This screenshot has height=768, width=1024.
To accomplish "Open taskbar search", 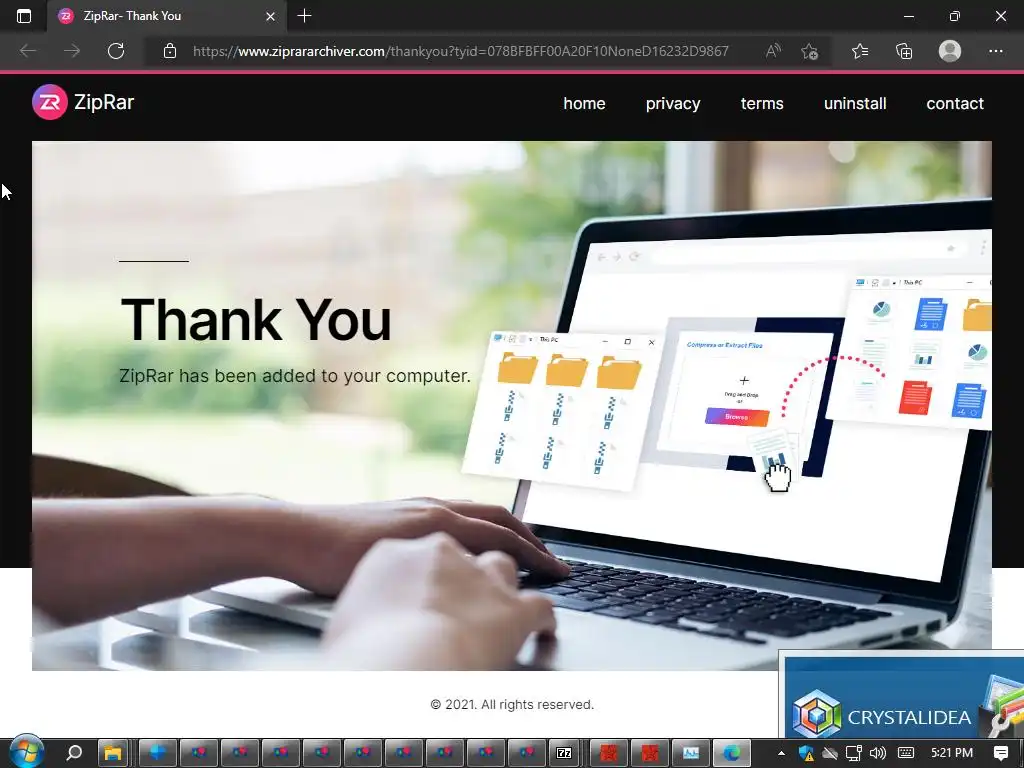I will pos(74,753).
